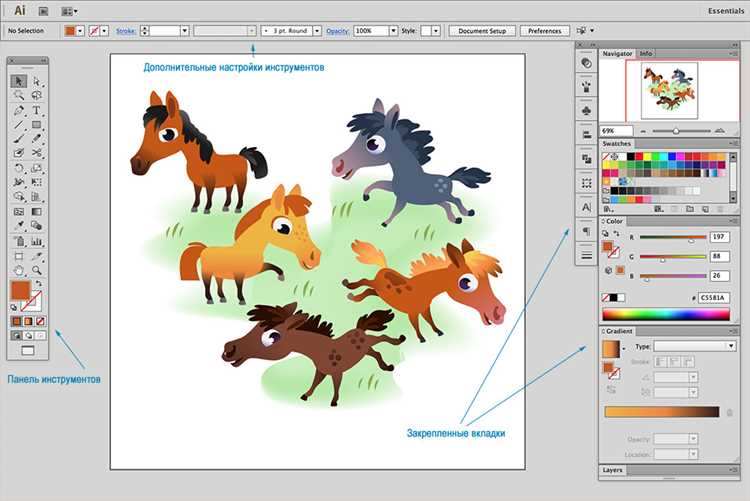Select the Selection (black arrow) tool
Viewport: 750px width, 501px height.
19,81
